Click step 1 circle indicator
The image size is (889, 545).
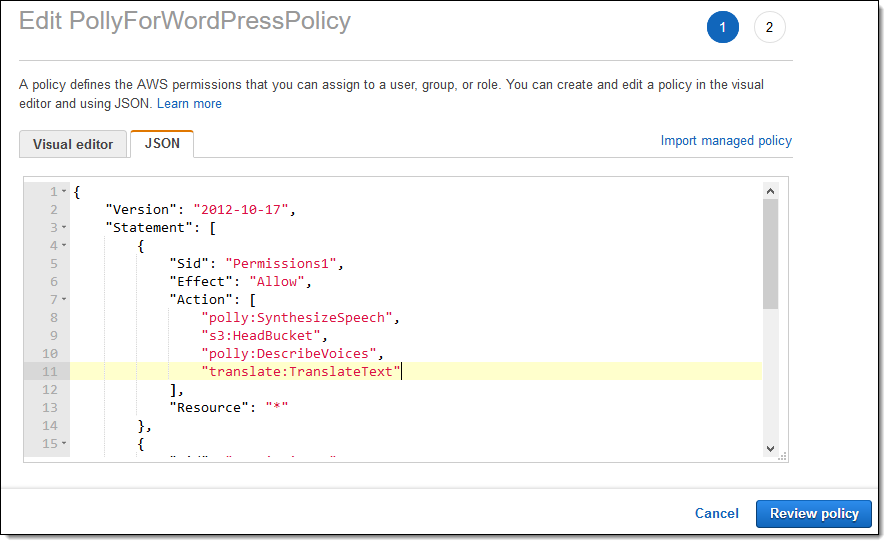click(x=722, y=28)
